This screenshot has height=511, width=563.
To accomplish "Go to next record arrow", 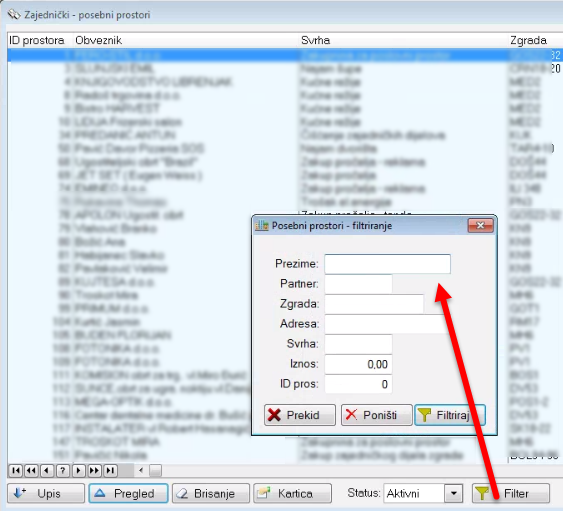I will click(79, 470).
